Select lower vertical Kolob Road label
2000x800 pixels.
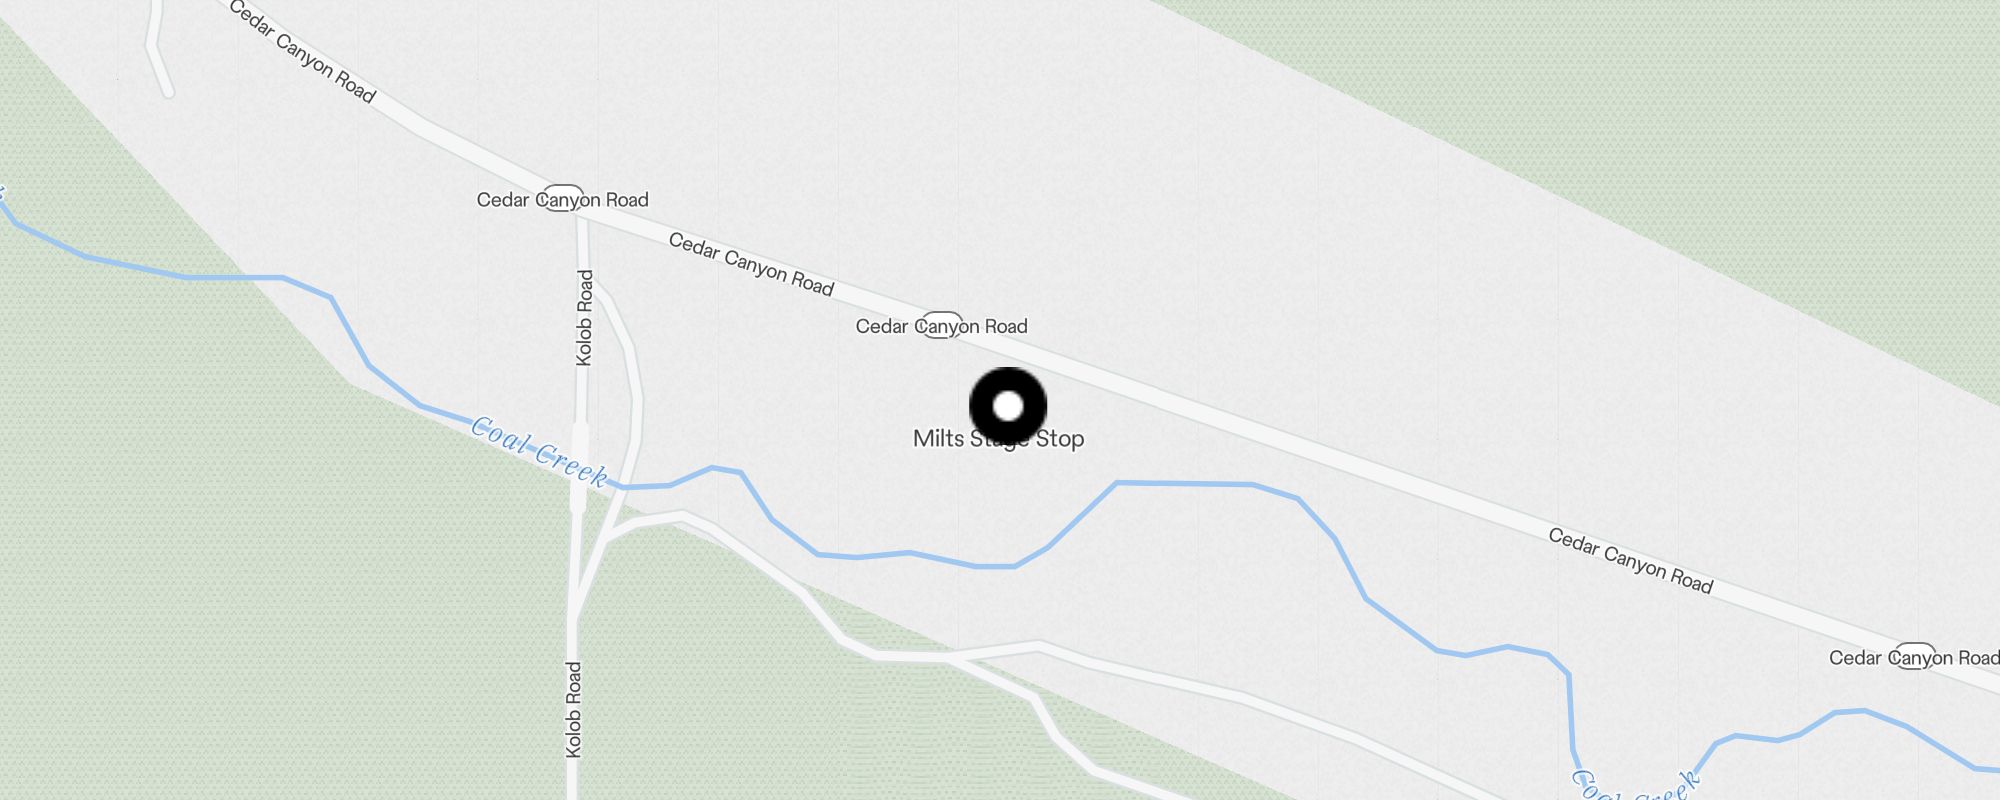573,709
